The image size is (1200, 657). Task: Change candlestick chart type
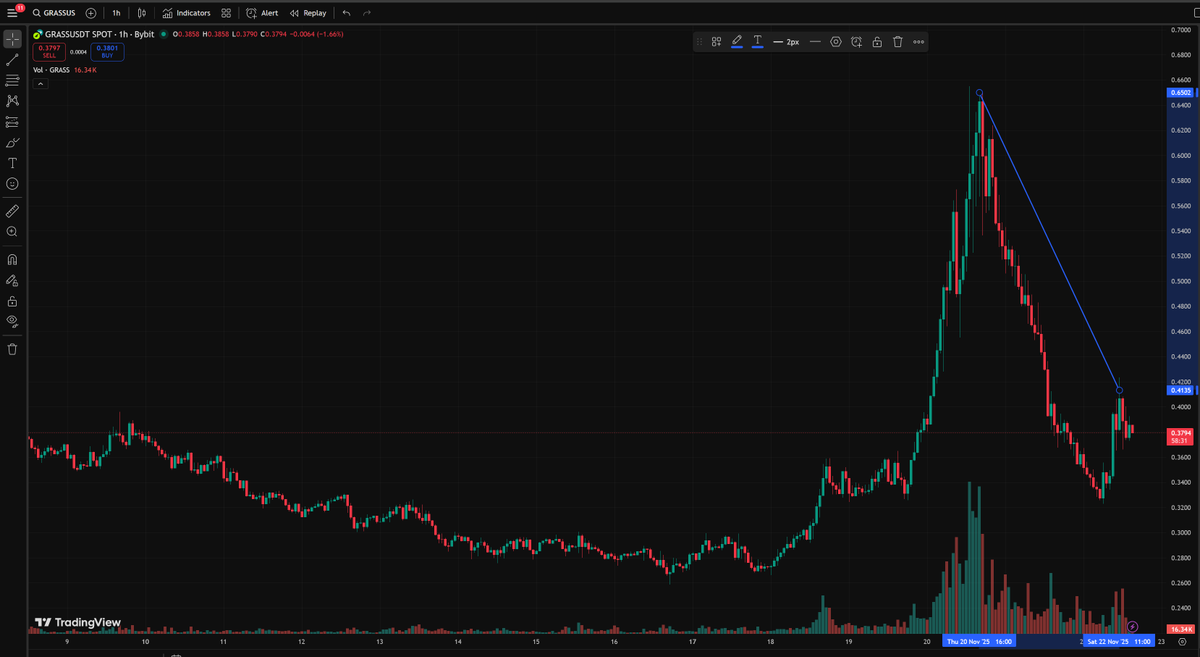[142, 13]
